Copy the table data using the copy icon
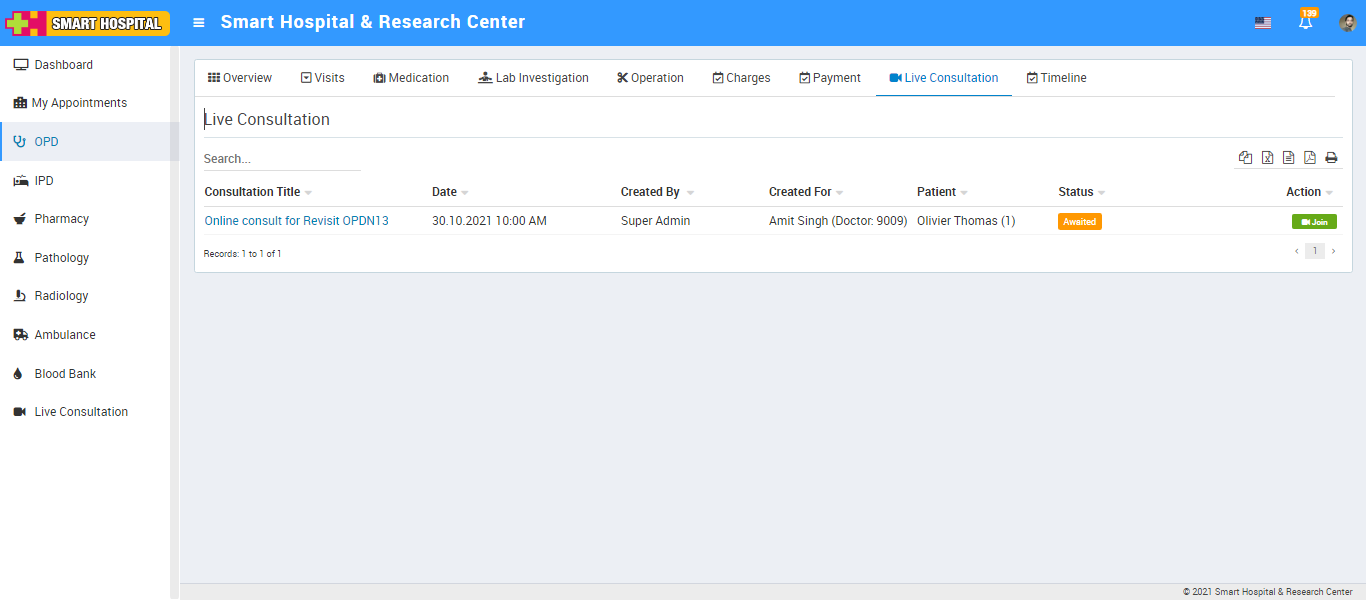 [1245, 158]
